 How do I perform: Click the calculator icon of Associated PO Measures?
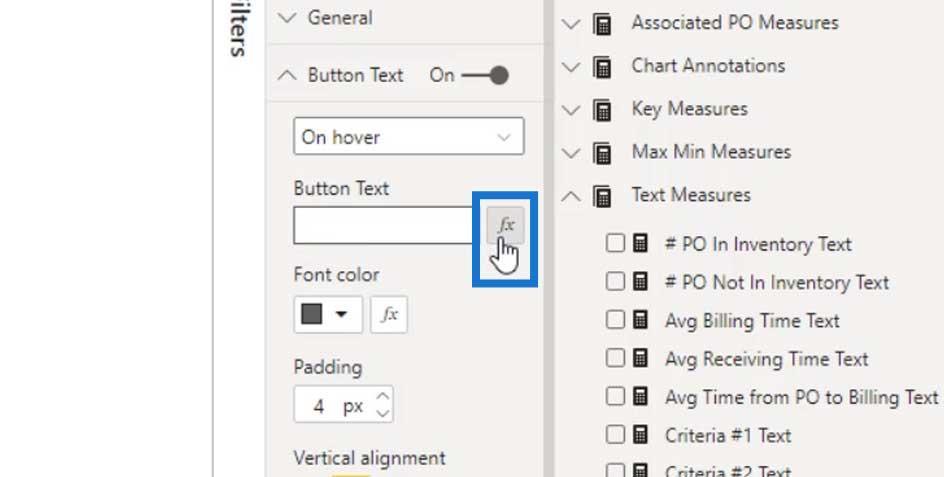click(x=602, y=23)
